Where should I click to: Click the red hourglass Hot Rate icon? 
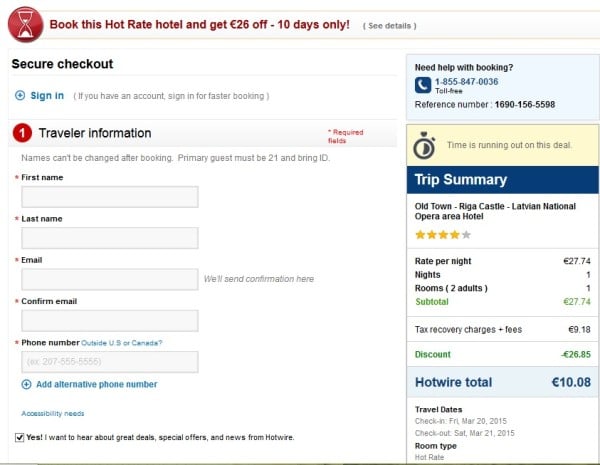pos(26,24)
